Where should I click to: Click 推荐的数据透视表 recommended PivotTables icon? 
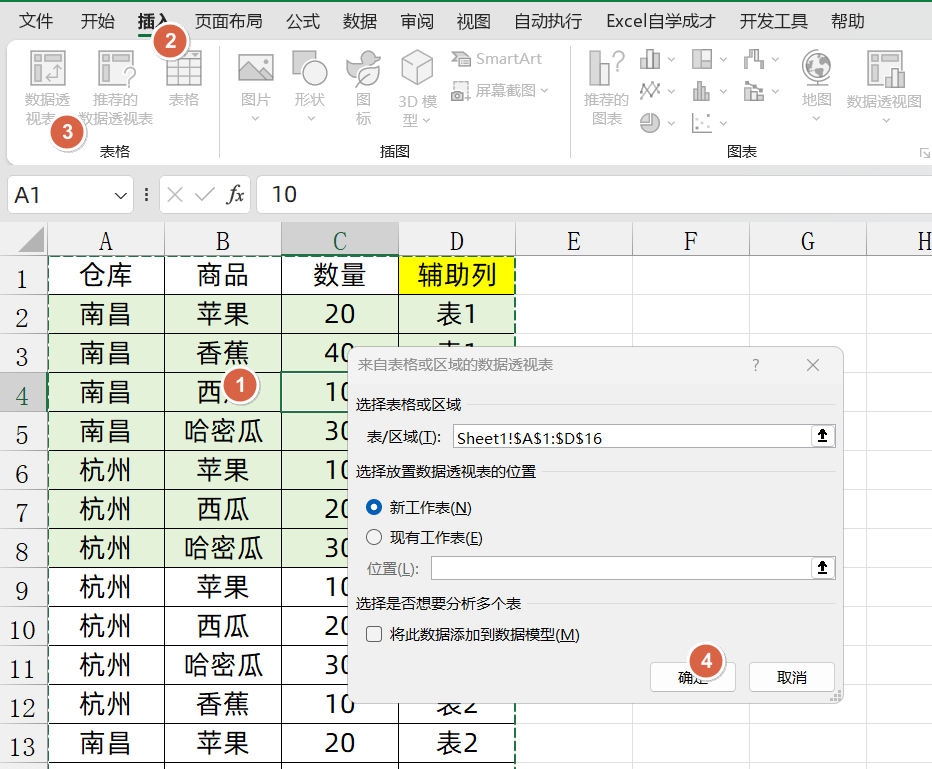tap(116, 68)
